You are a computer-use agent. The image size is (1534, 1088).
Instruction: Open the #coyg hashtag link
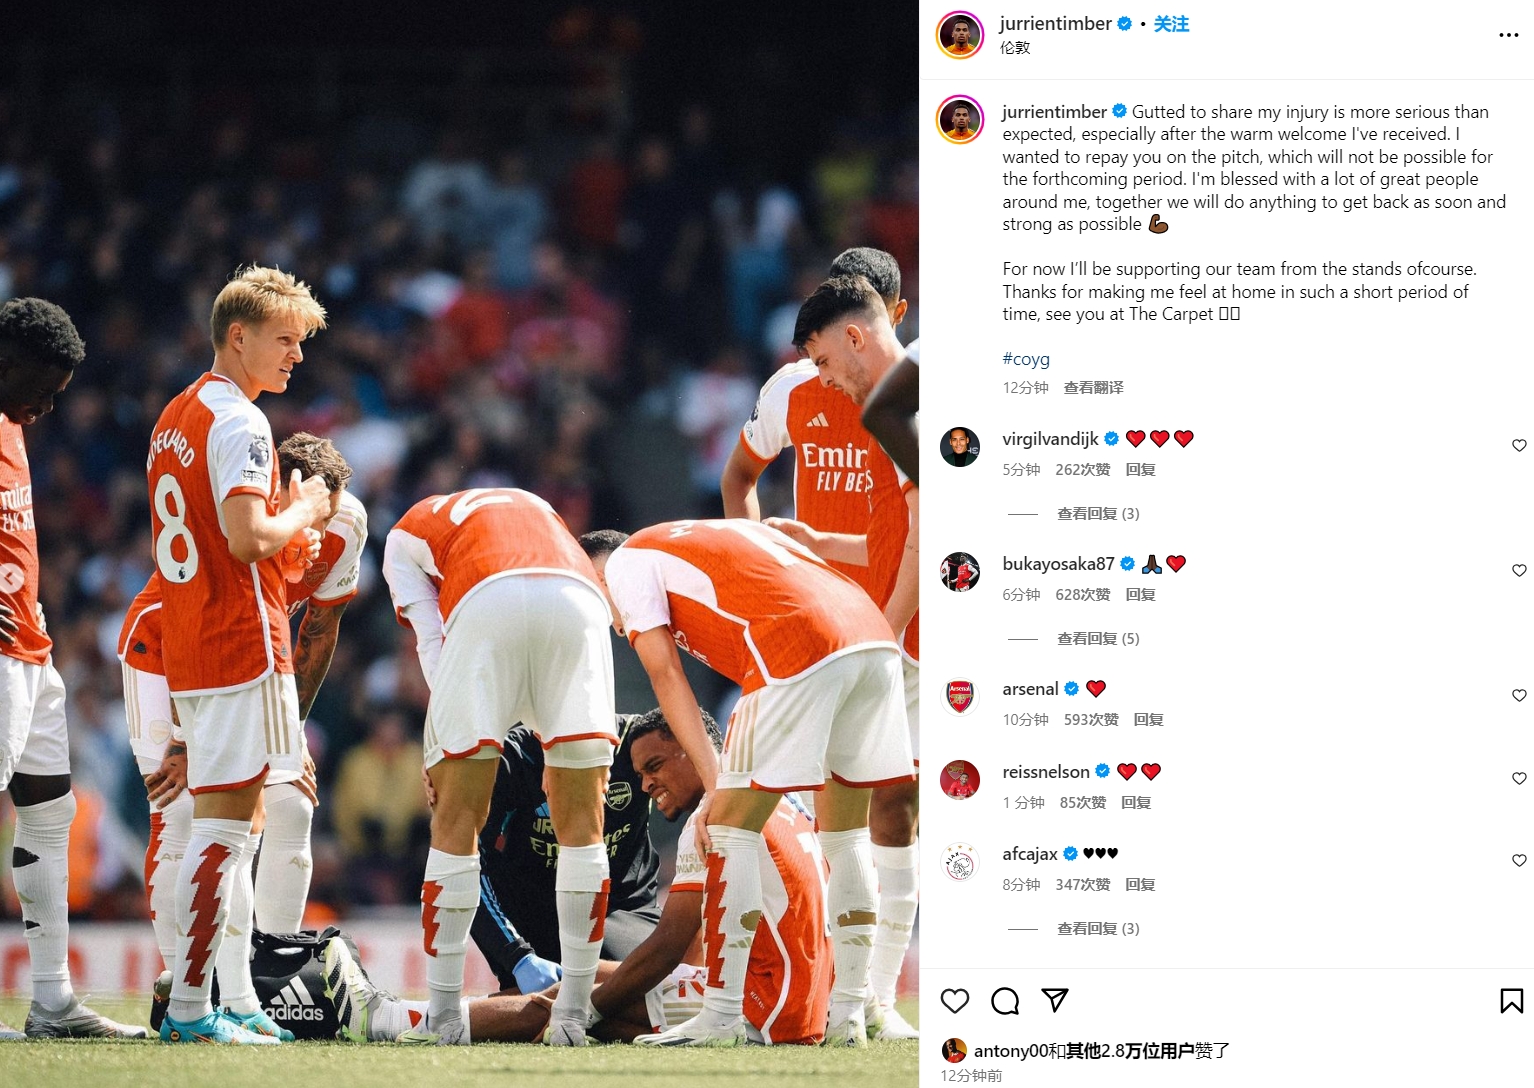pyautogui.click(x=1026, y=359)
